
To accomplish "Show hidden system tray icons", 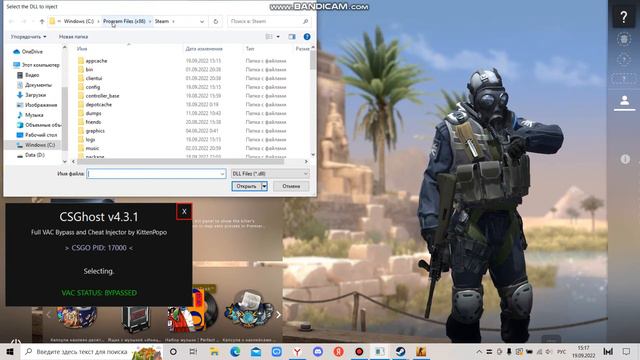I will pyautogui.click(x=479, y=351).
